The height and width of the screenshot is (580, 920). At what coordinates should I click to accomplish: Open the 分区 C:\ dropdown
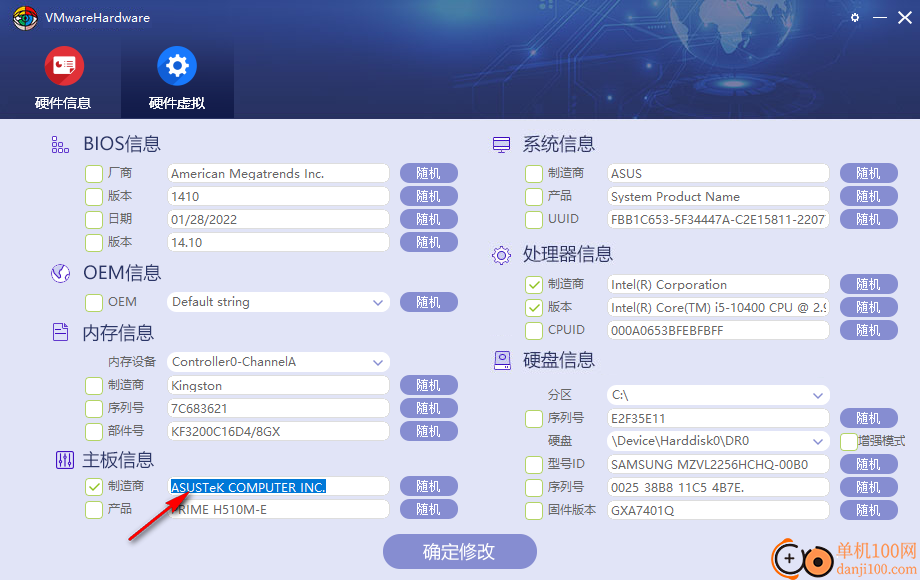pyautogui.click(x=718, y=395)
